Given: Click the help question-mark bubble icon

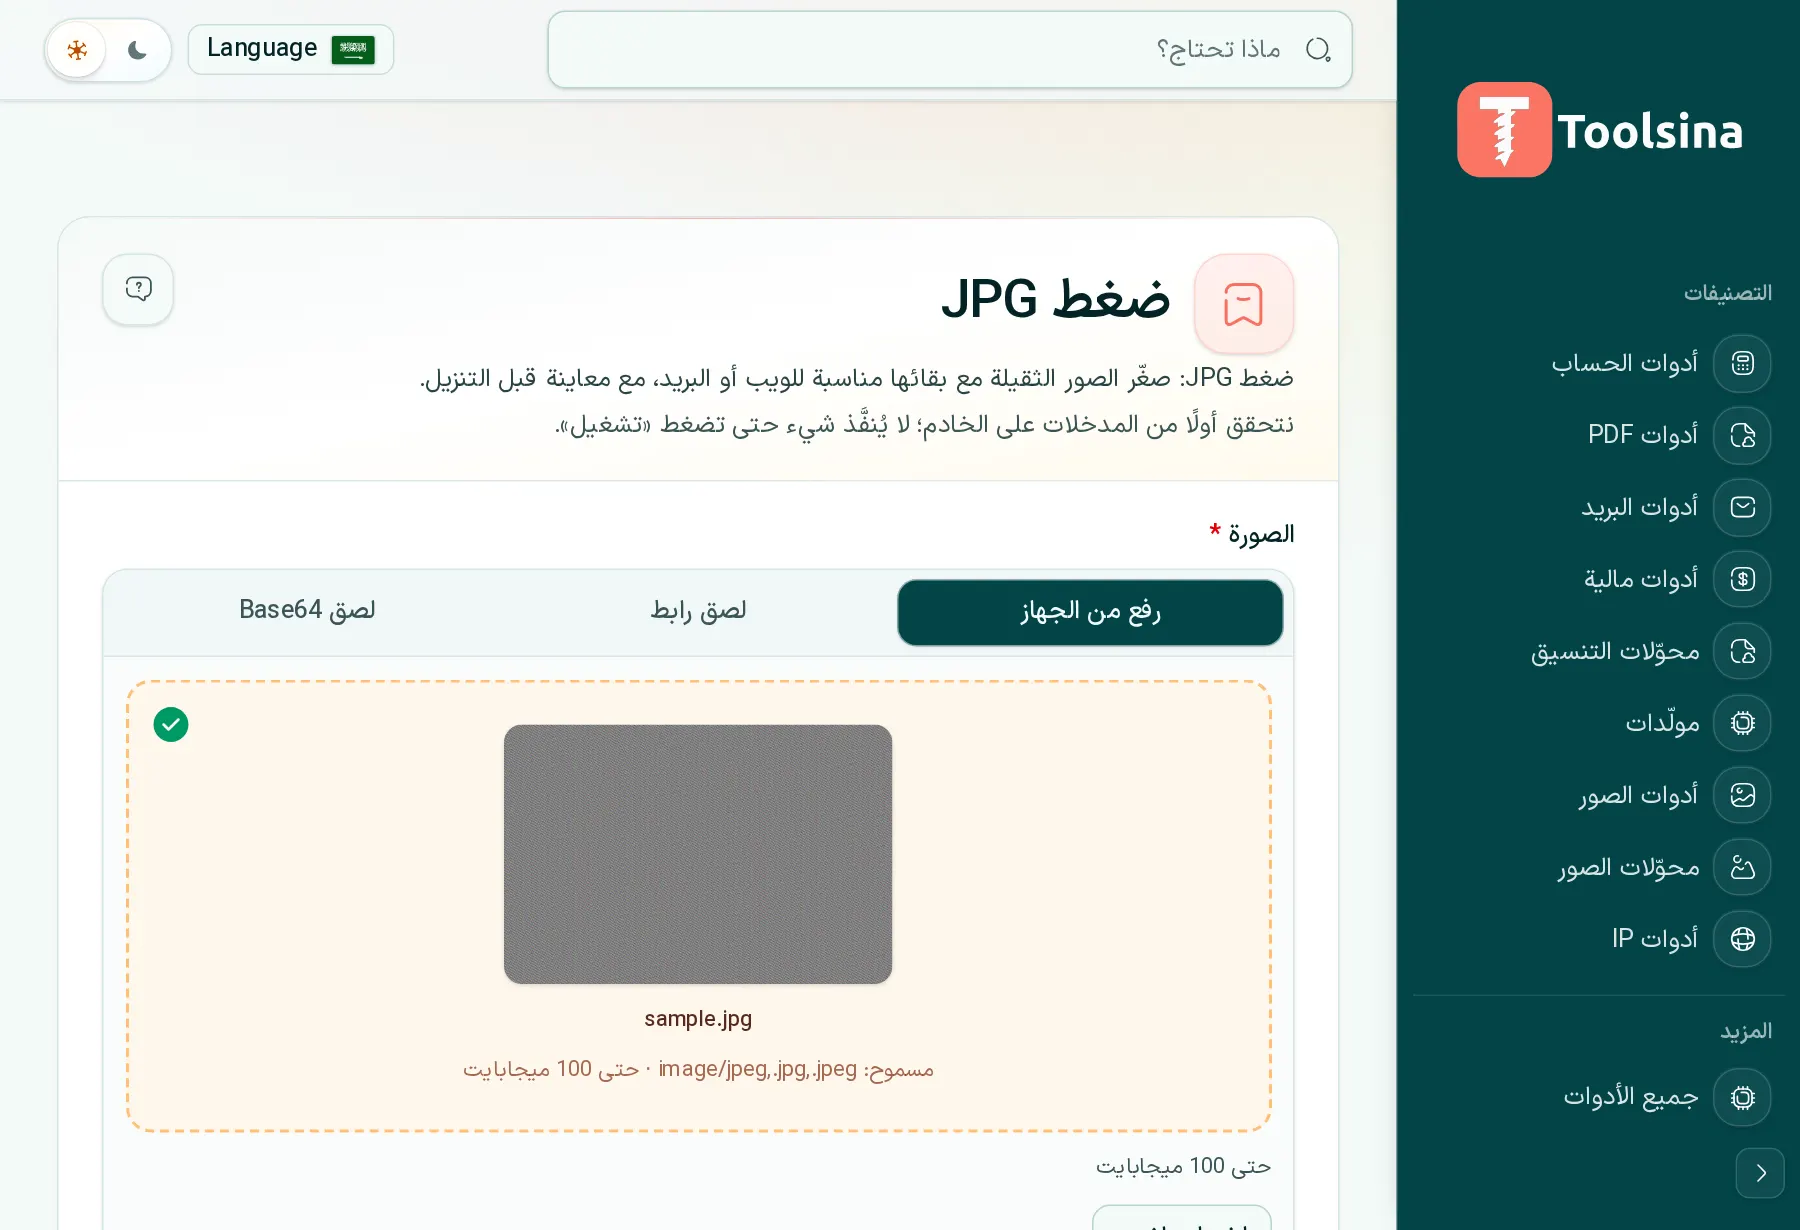Looking at the screenshot, I should click(138, 289).
